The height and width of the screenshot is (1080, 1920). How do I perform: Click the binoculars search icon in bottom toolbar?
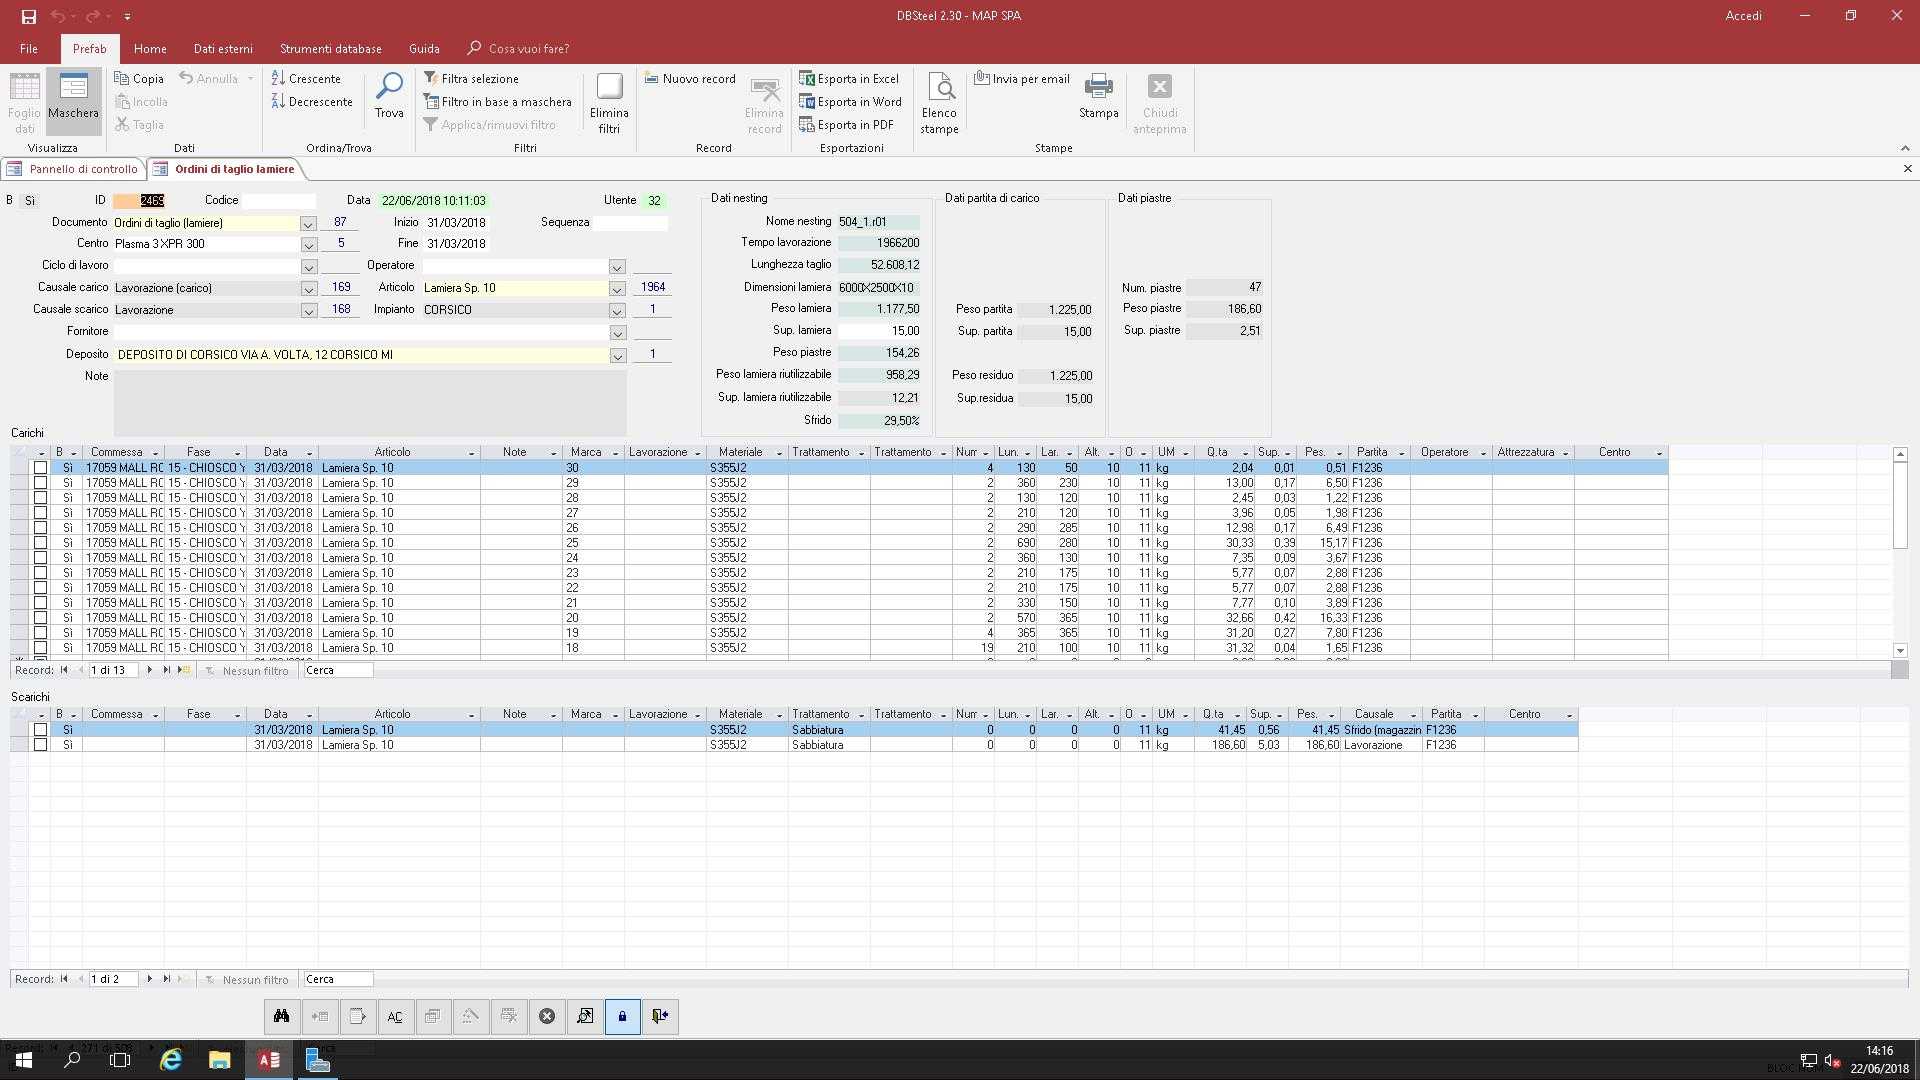[x=281, y=1016]
